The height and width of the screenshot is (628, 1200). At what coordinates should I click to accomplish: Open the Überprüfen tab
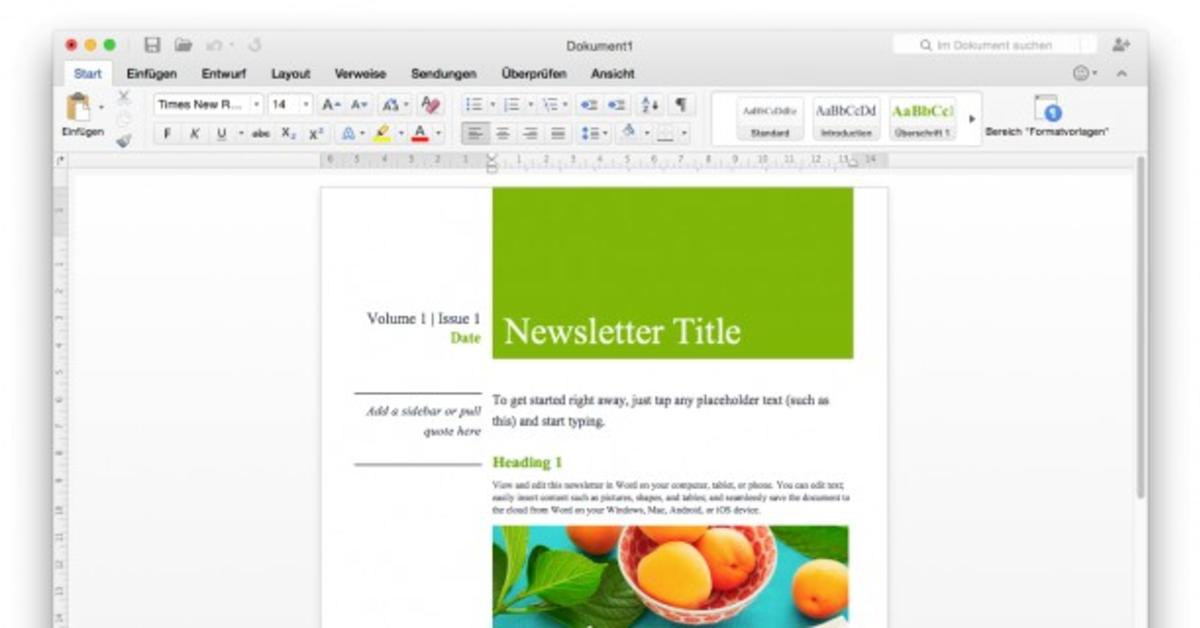pos(534,74)
